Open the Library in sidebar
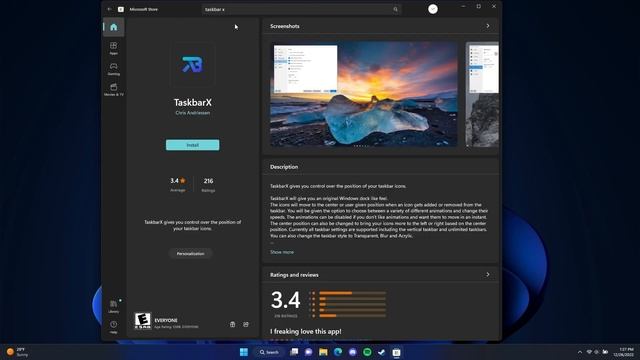The width and height of the screenshot is (640, 360). coord(113,306)
